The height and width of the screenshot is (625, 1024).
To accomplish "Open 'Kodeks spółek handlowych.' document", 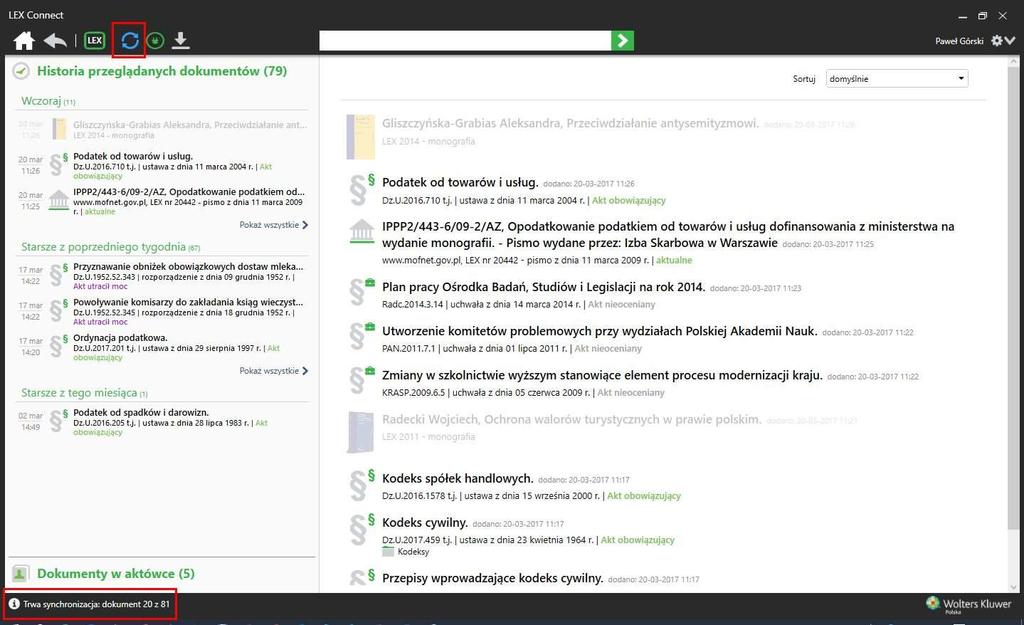I will tap(458, 479).
